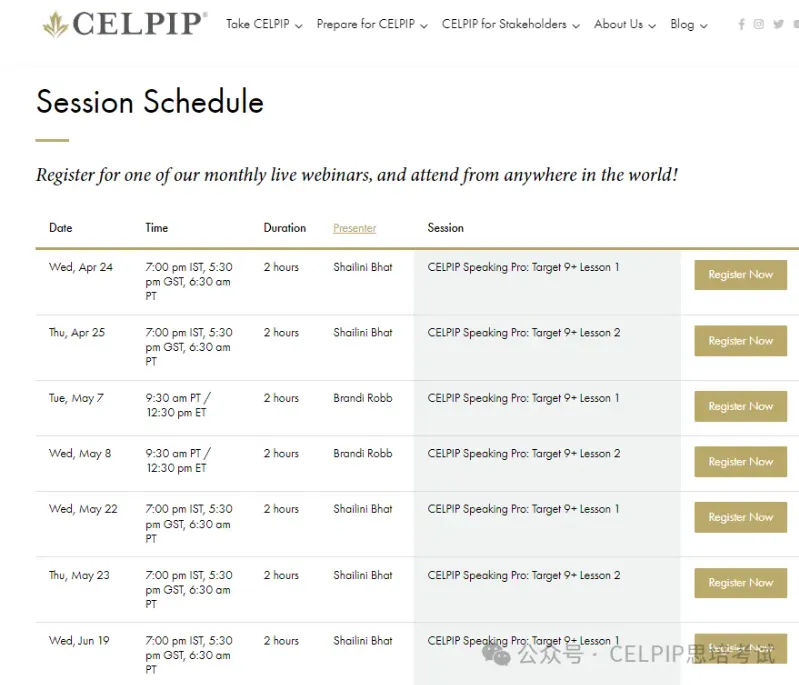Screen dimensions: 799x685
Task: Click the Presenter column header link
Action: [355, 228]
